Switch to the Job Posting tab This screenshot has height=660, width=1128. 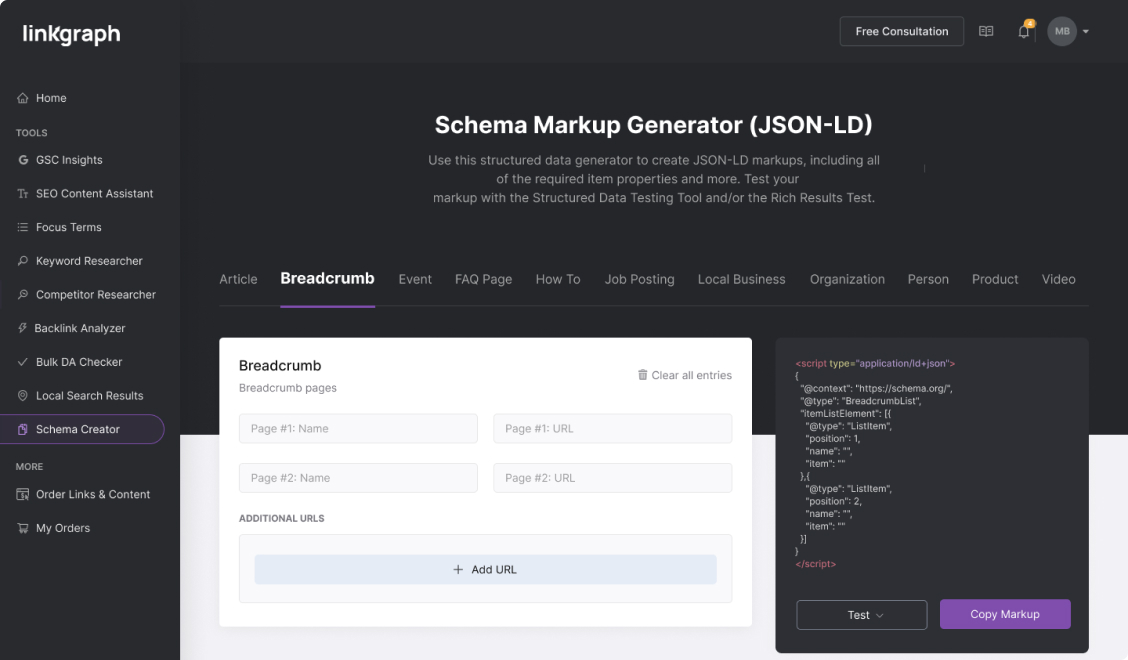point(640,279)
